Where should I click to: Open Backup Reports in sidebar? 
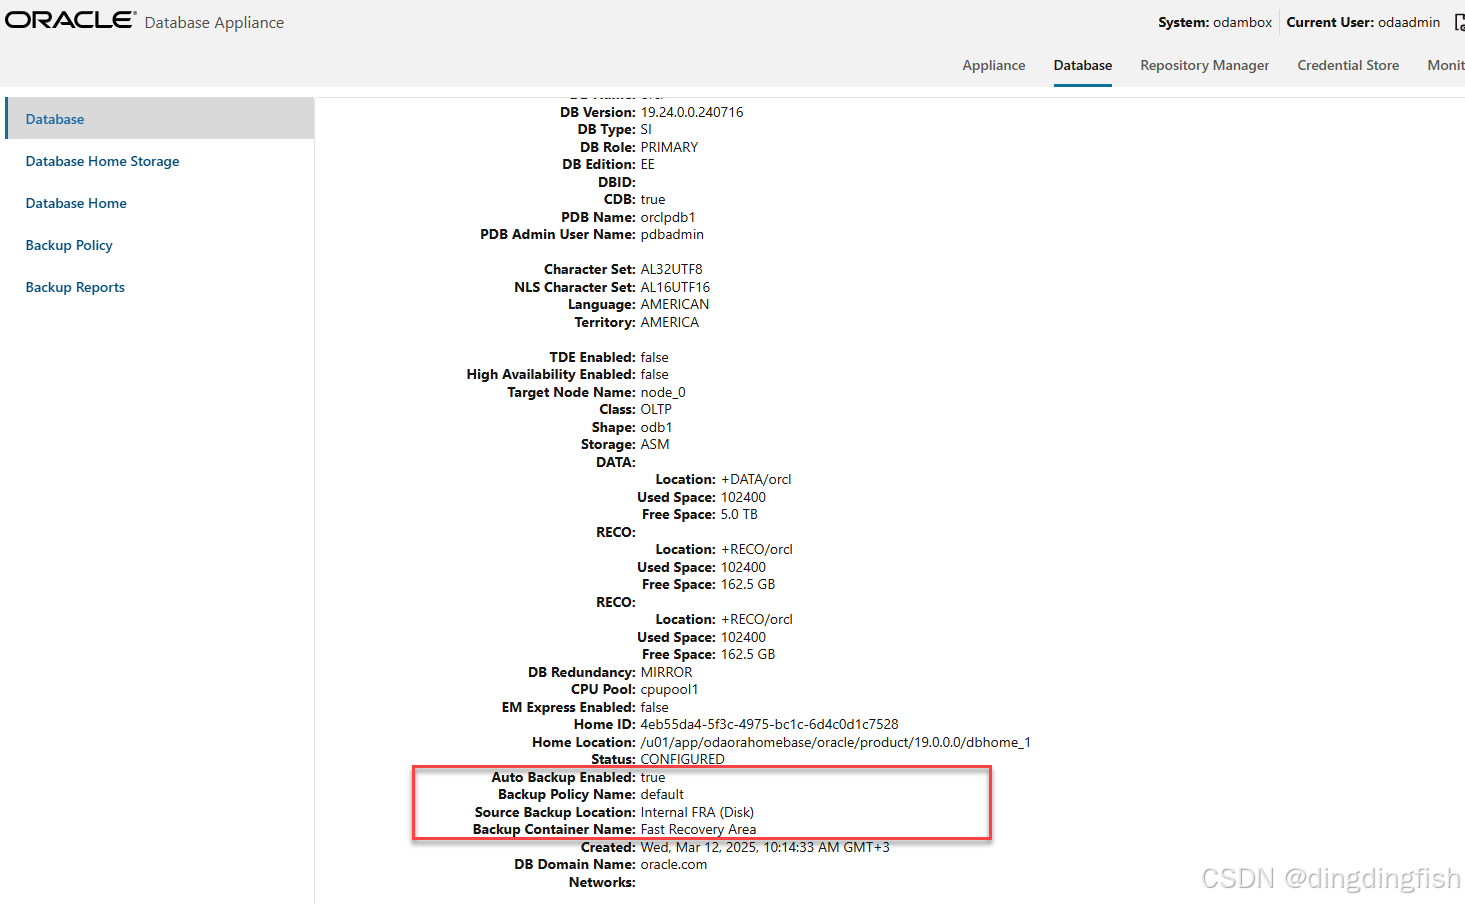point(75,287)
